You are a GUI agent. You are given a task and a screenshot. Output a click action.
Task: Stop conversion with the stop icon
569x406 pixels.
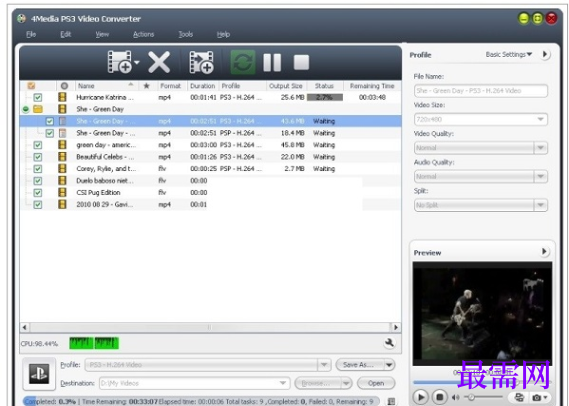click(301, 62)
